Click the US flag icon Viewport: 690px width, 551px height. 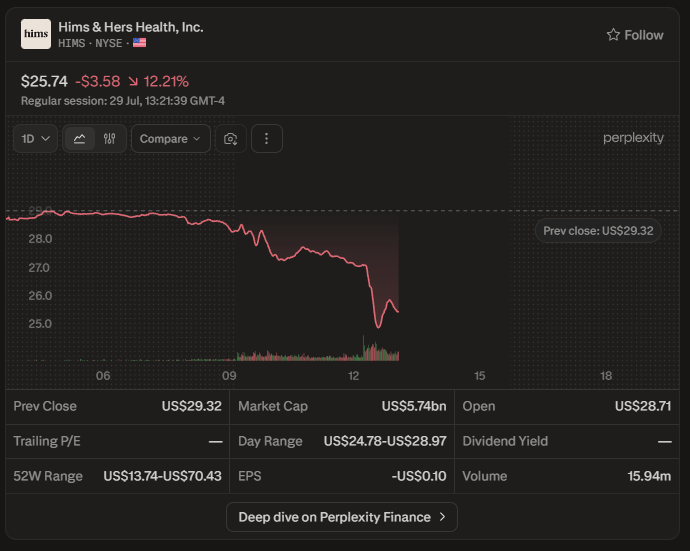[139, 43]
